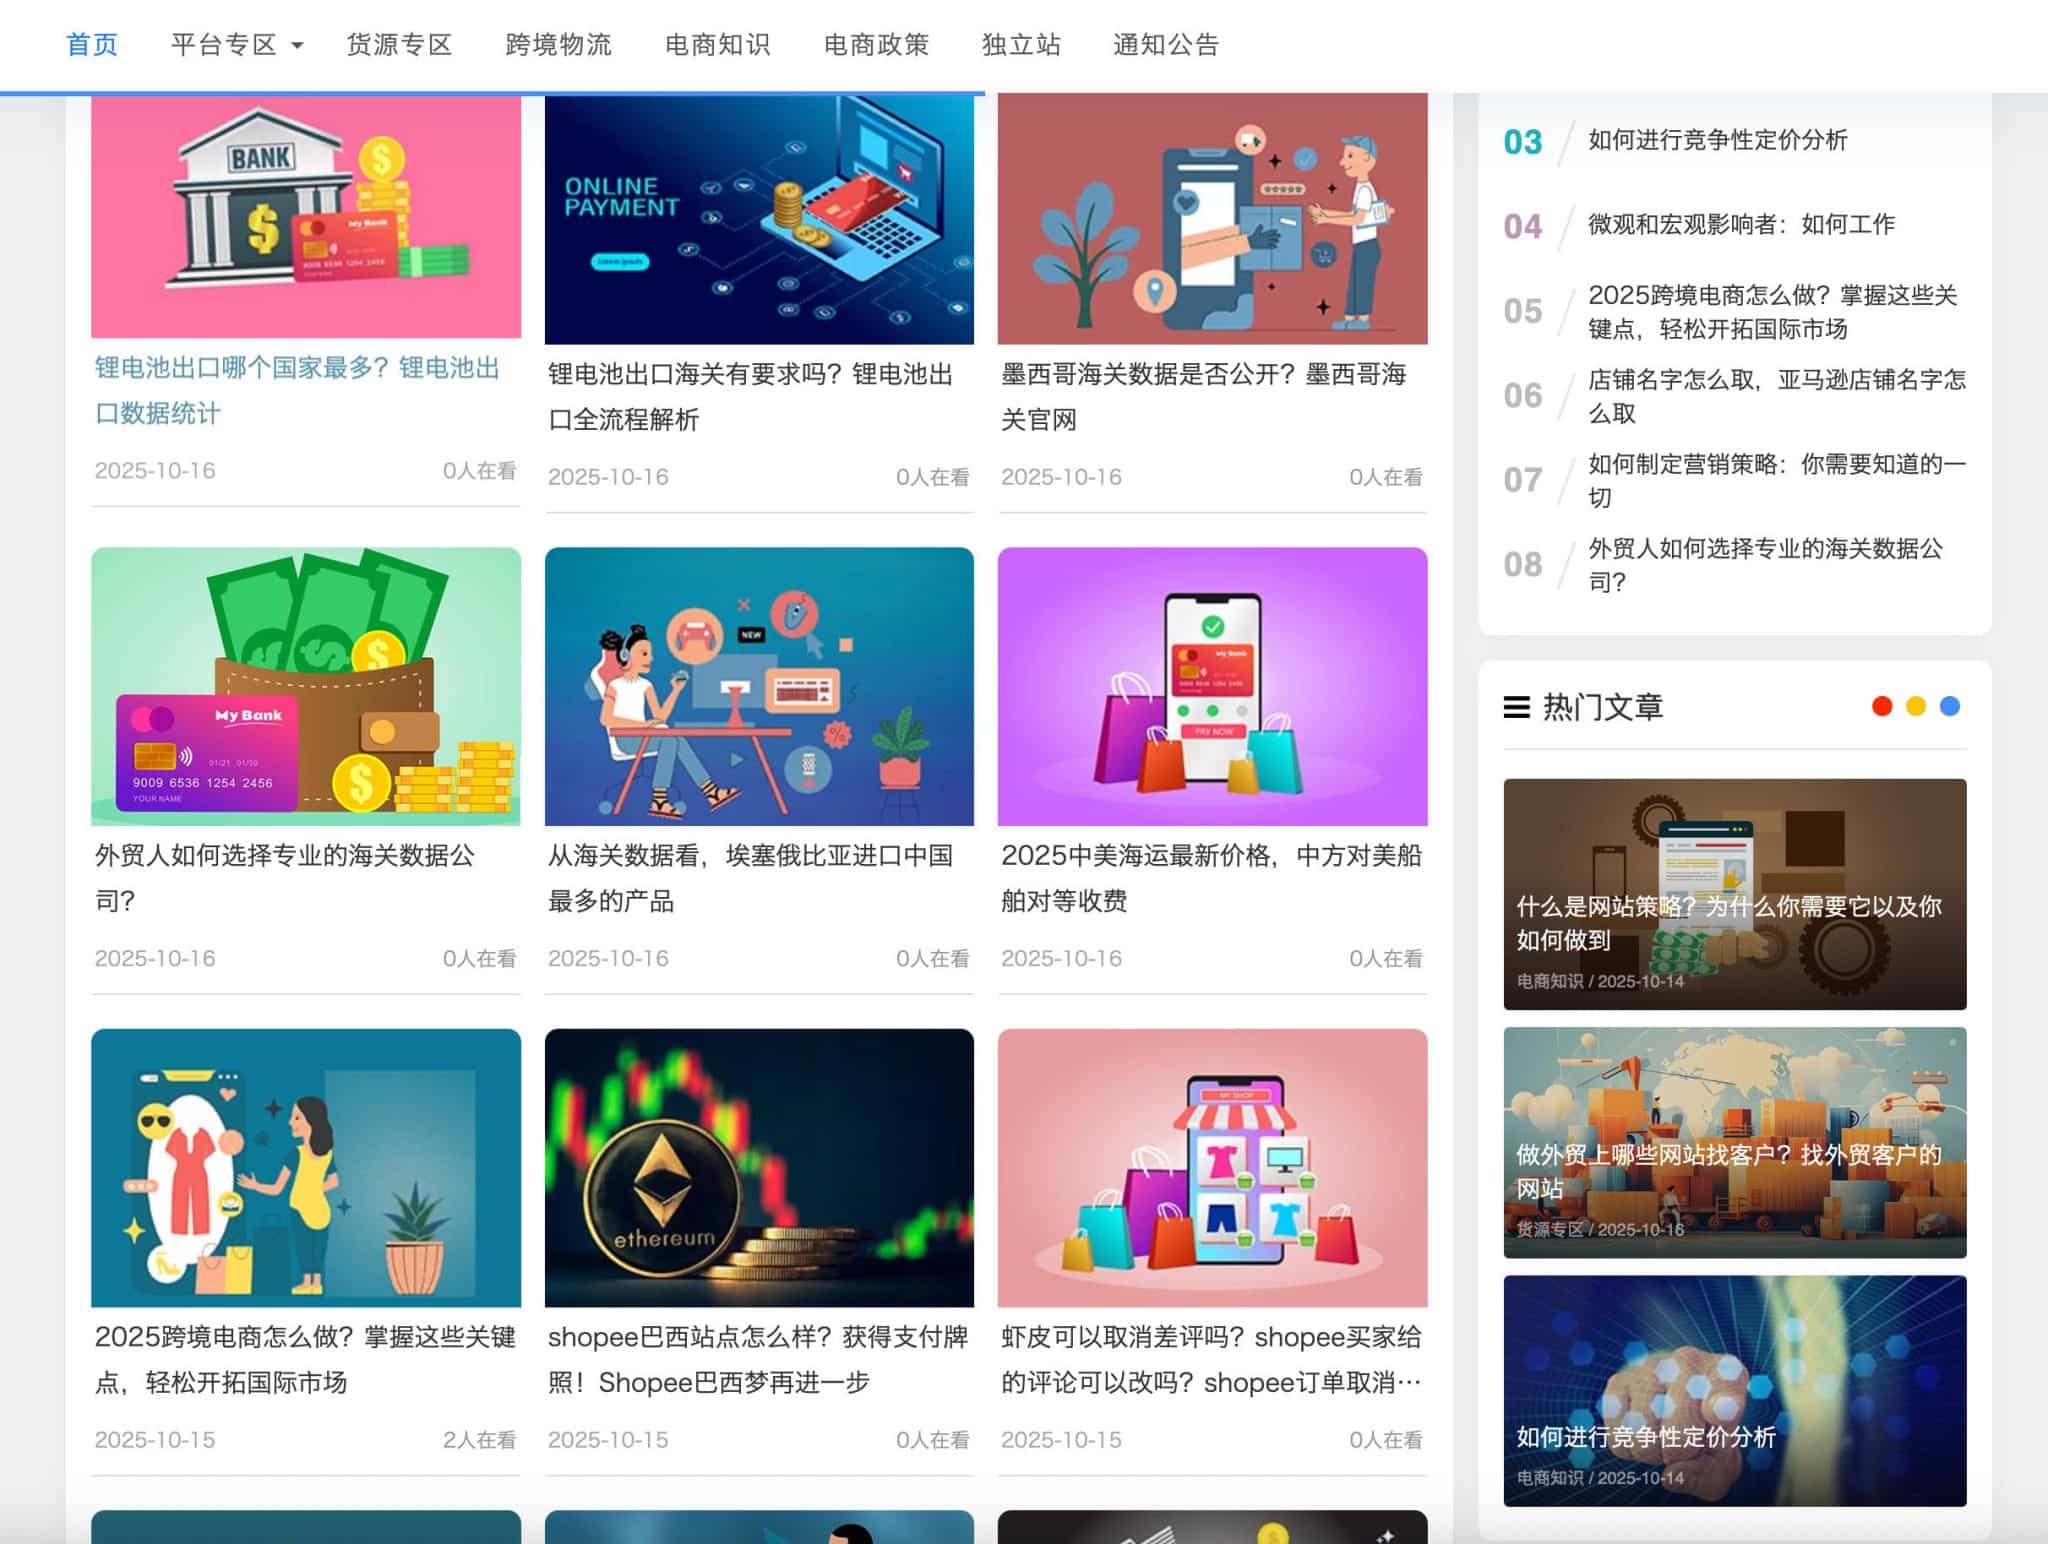Select the yellow dot in 热门文章 header

pos(1916,706)
